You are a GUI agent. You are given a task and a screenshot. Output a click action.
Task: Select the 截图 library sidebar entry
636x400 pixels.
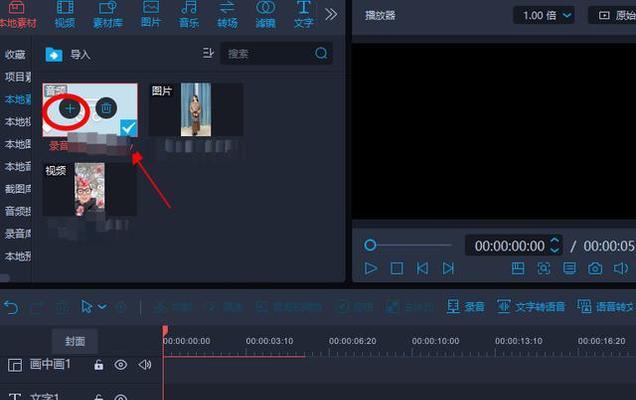[17, 189]
